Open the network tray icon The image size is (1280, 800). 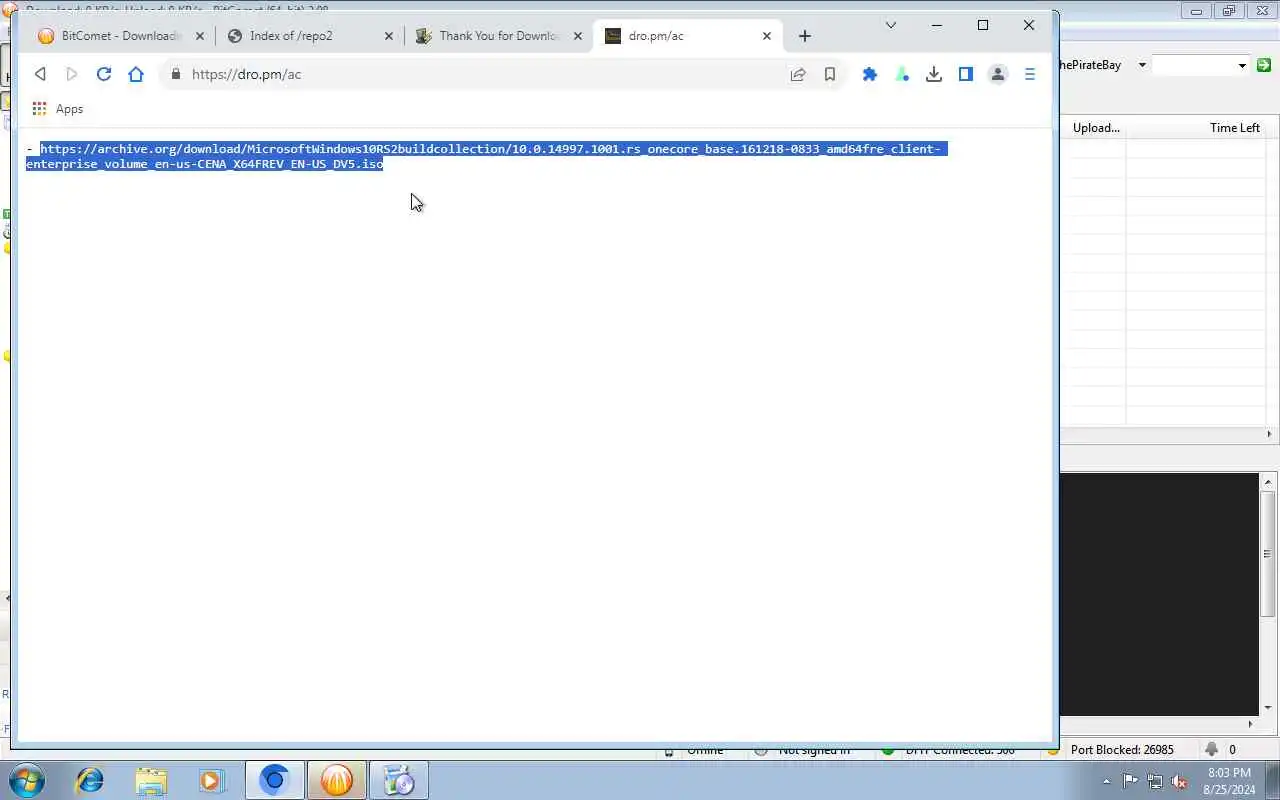(1155, 782)
